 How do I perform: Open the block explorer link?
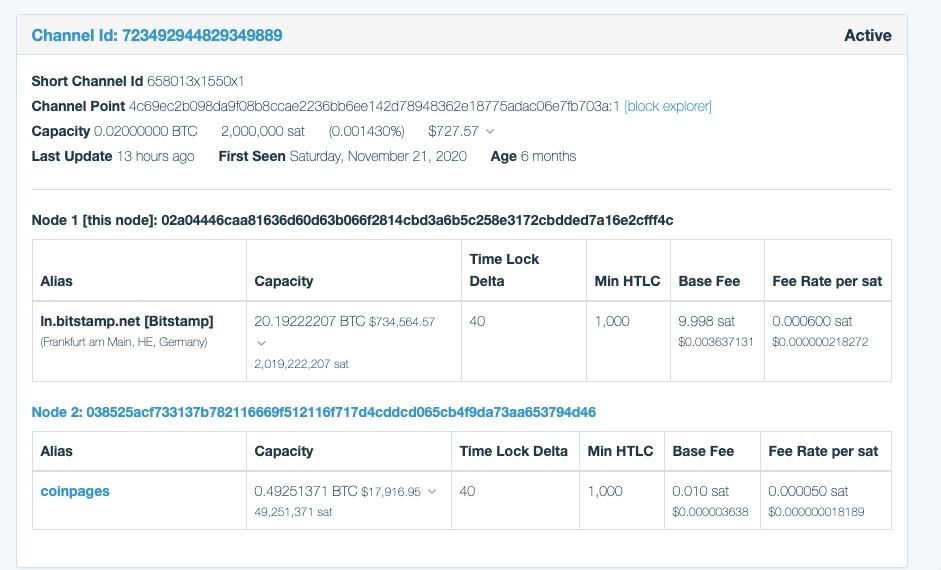coord(668,106)
